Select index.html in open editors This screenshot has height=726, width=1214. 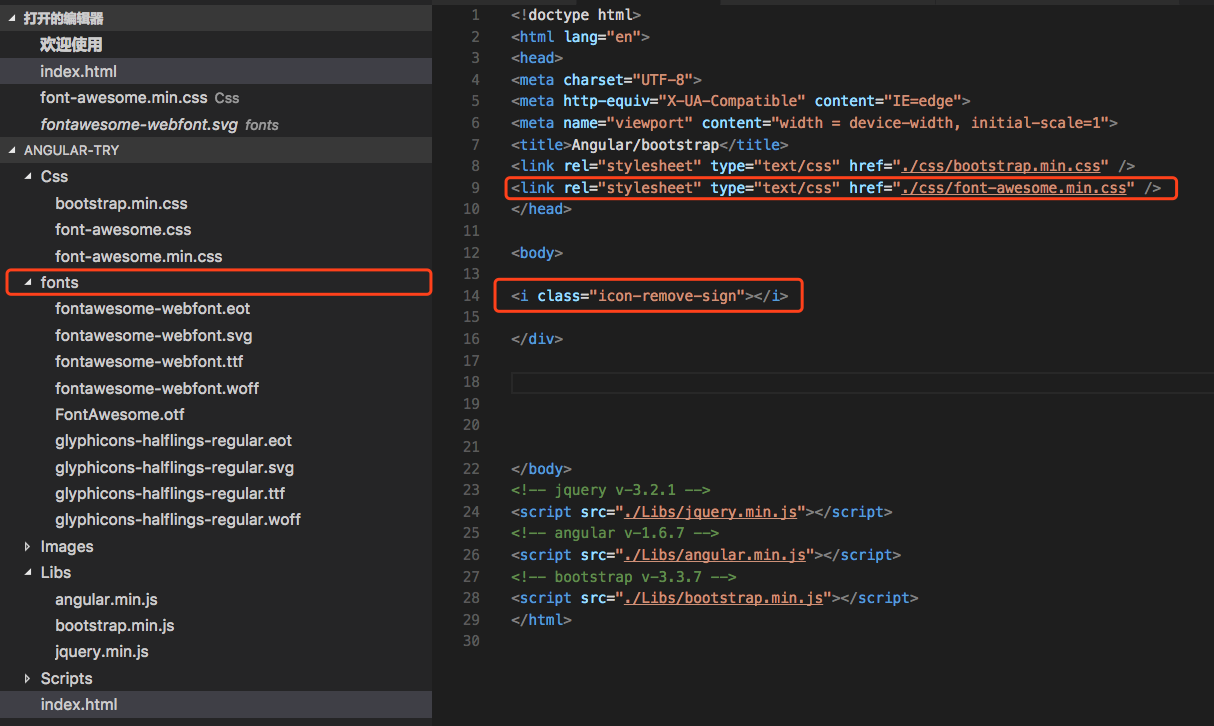point(79,71)
